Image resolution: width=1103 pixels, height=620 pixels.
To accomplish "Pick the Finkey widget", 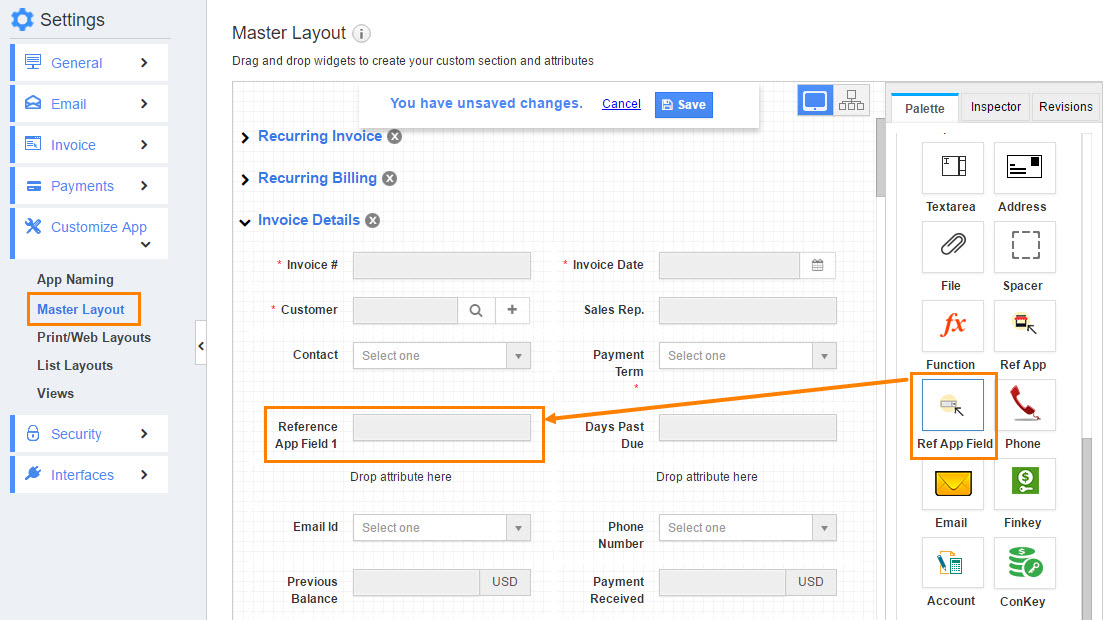I will 1024,484.
